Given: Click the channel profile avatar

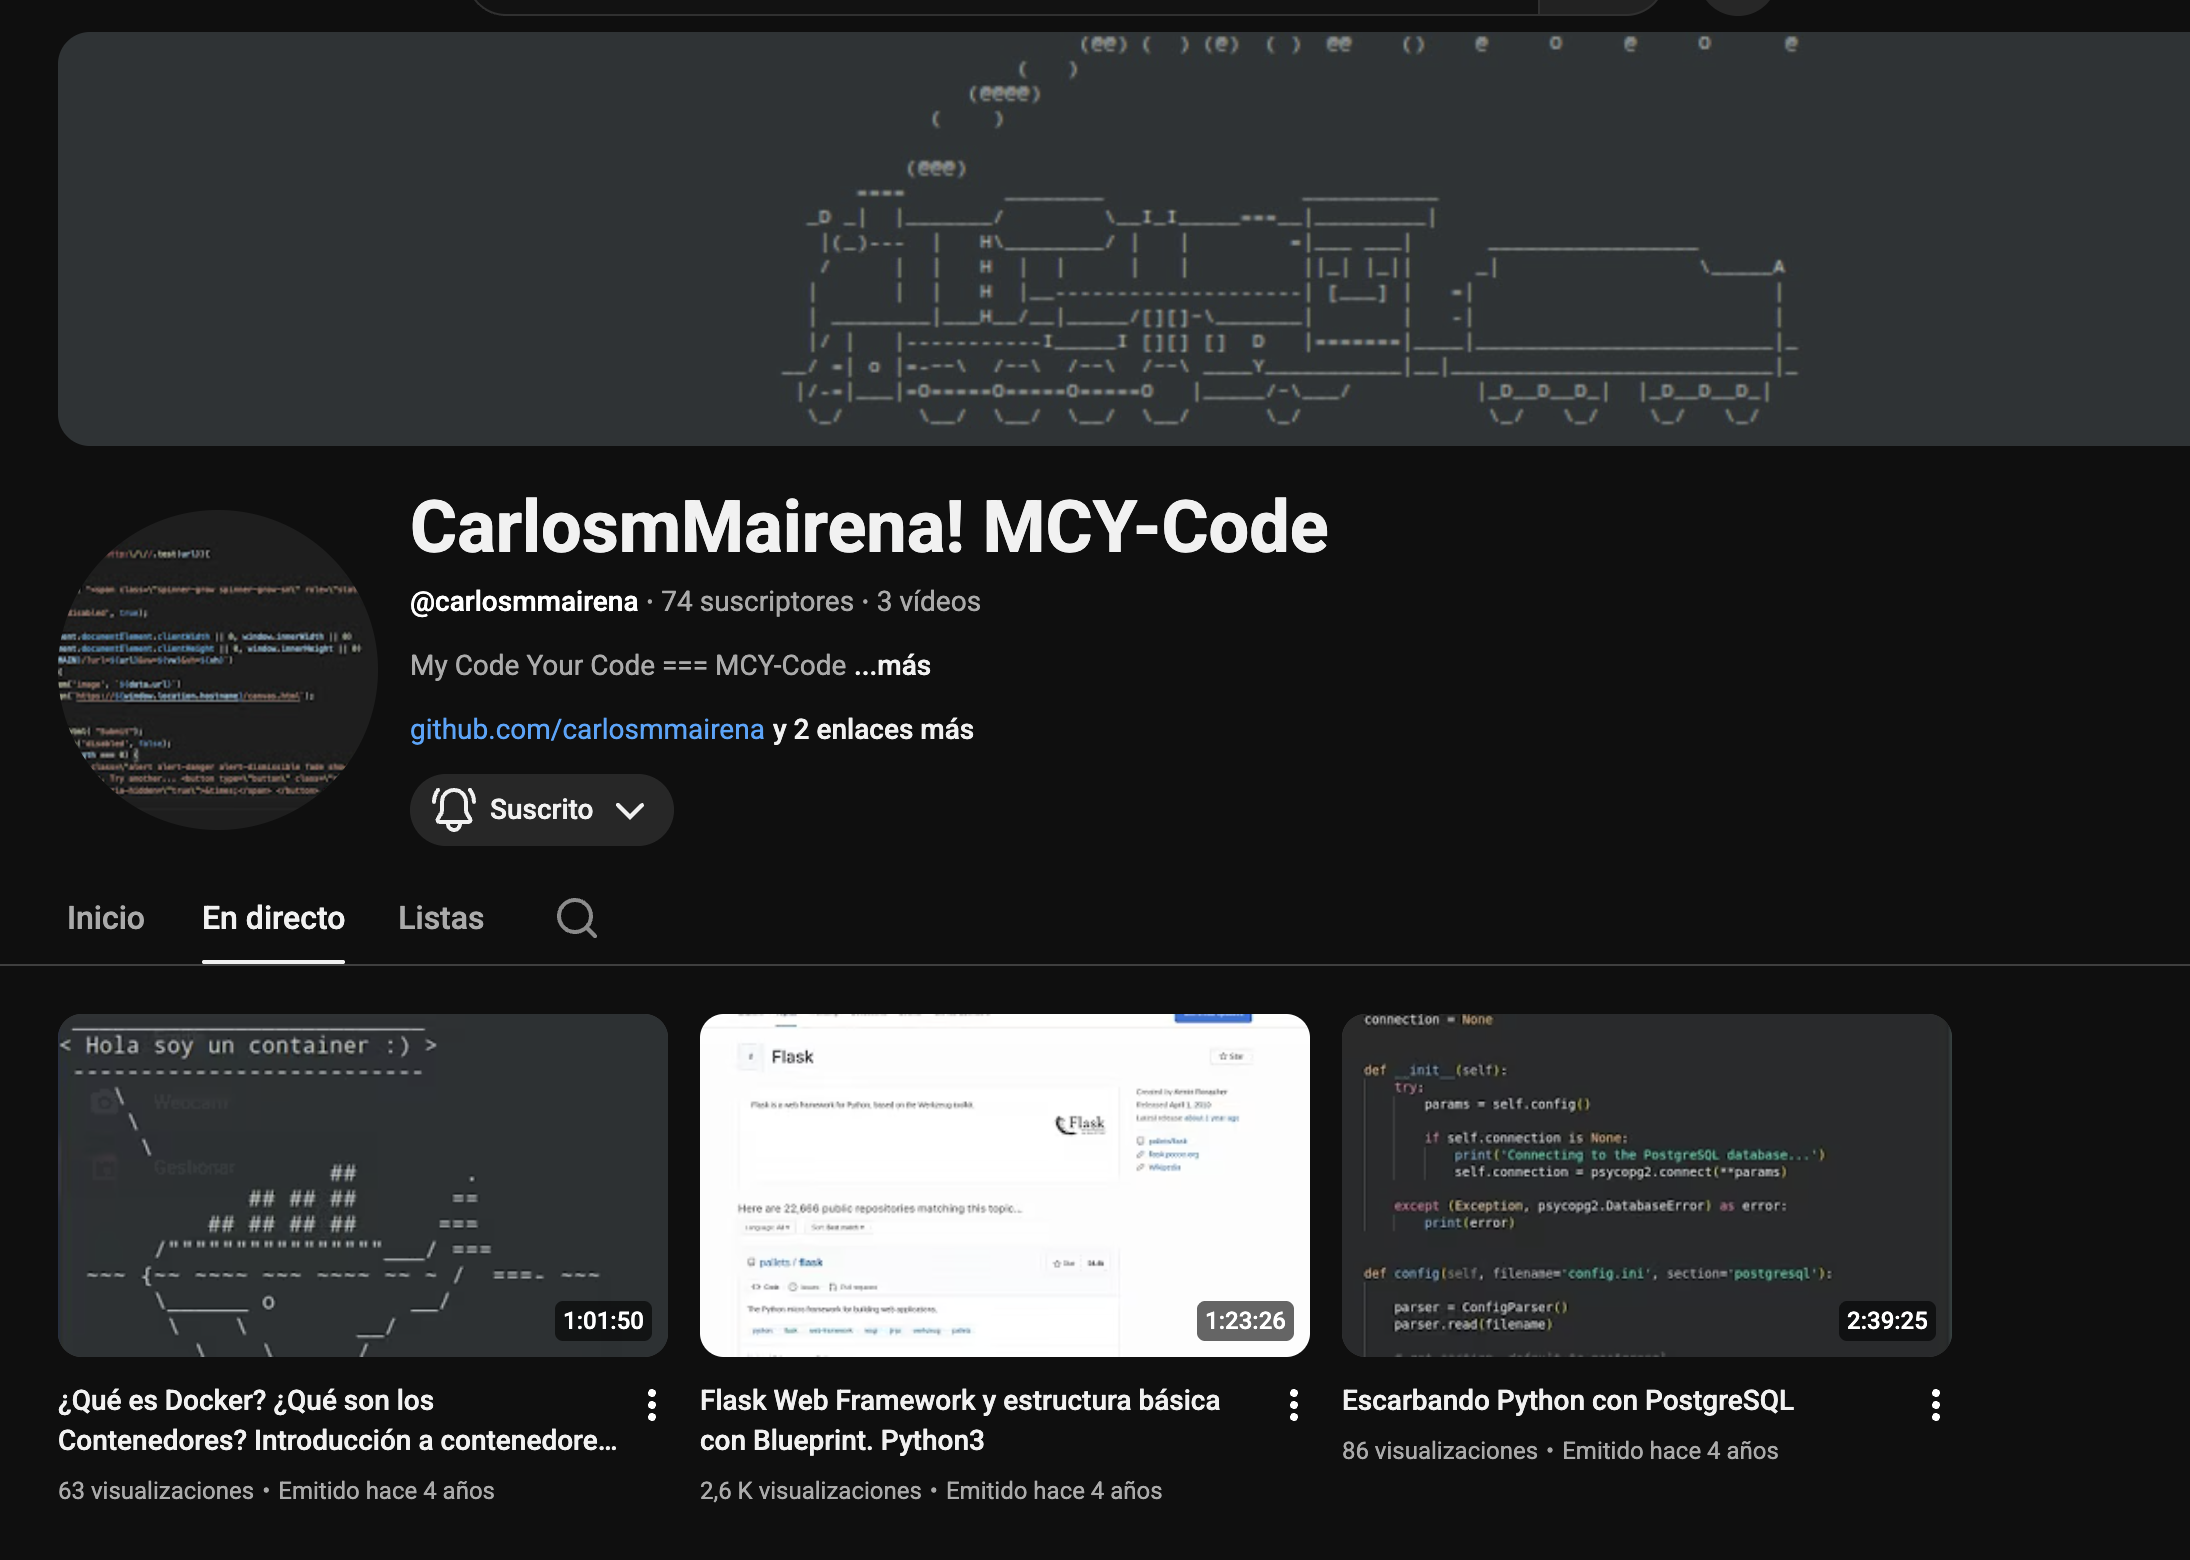Looking at the screenshot, I should (x=218, y=669).
